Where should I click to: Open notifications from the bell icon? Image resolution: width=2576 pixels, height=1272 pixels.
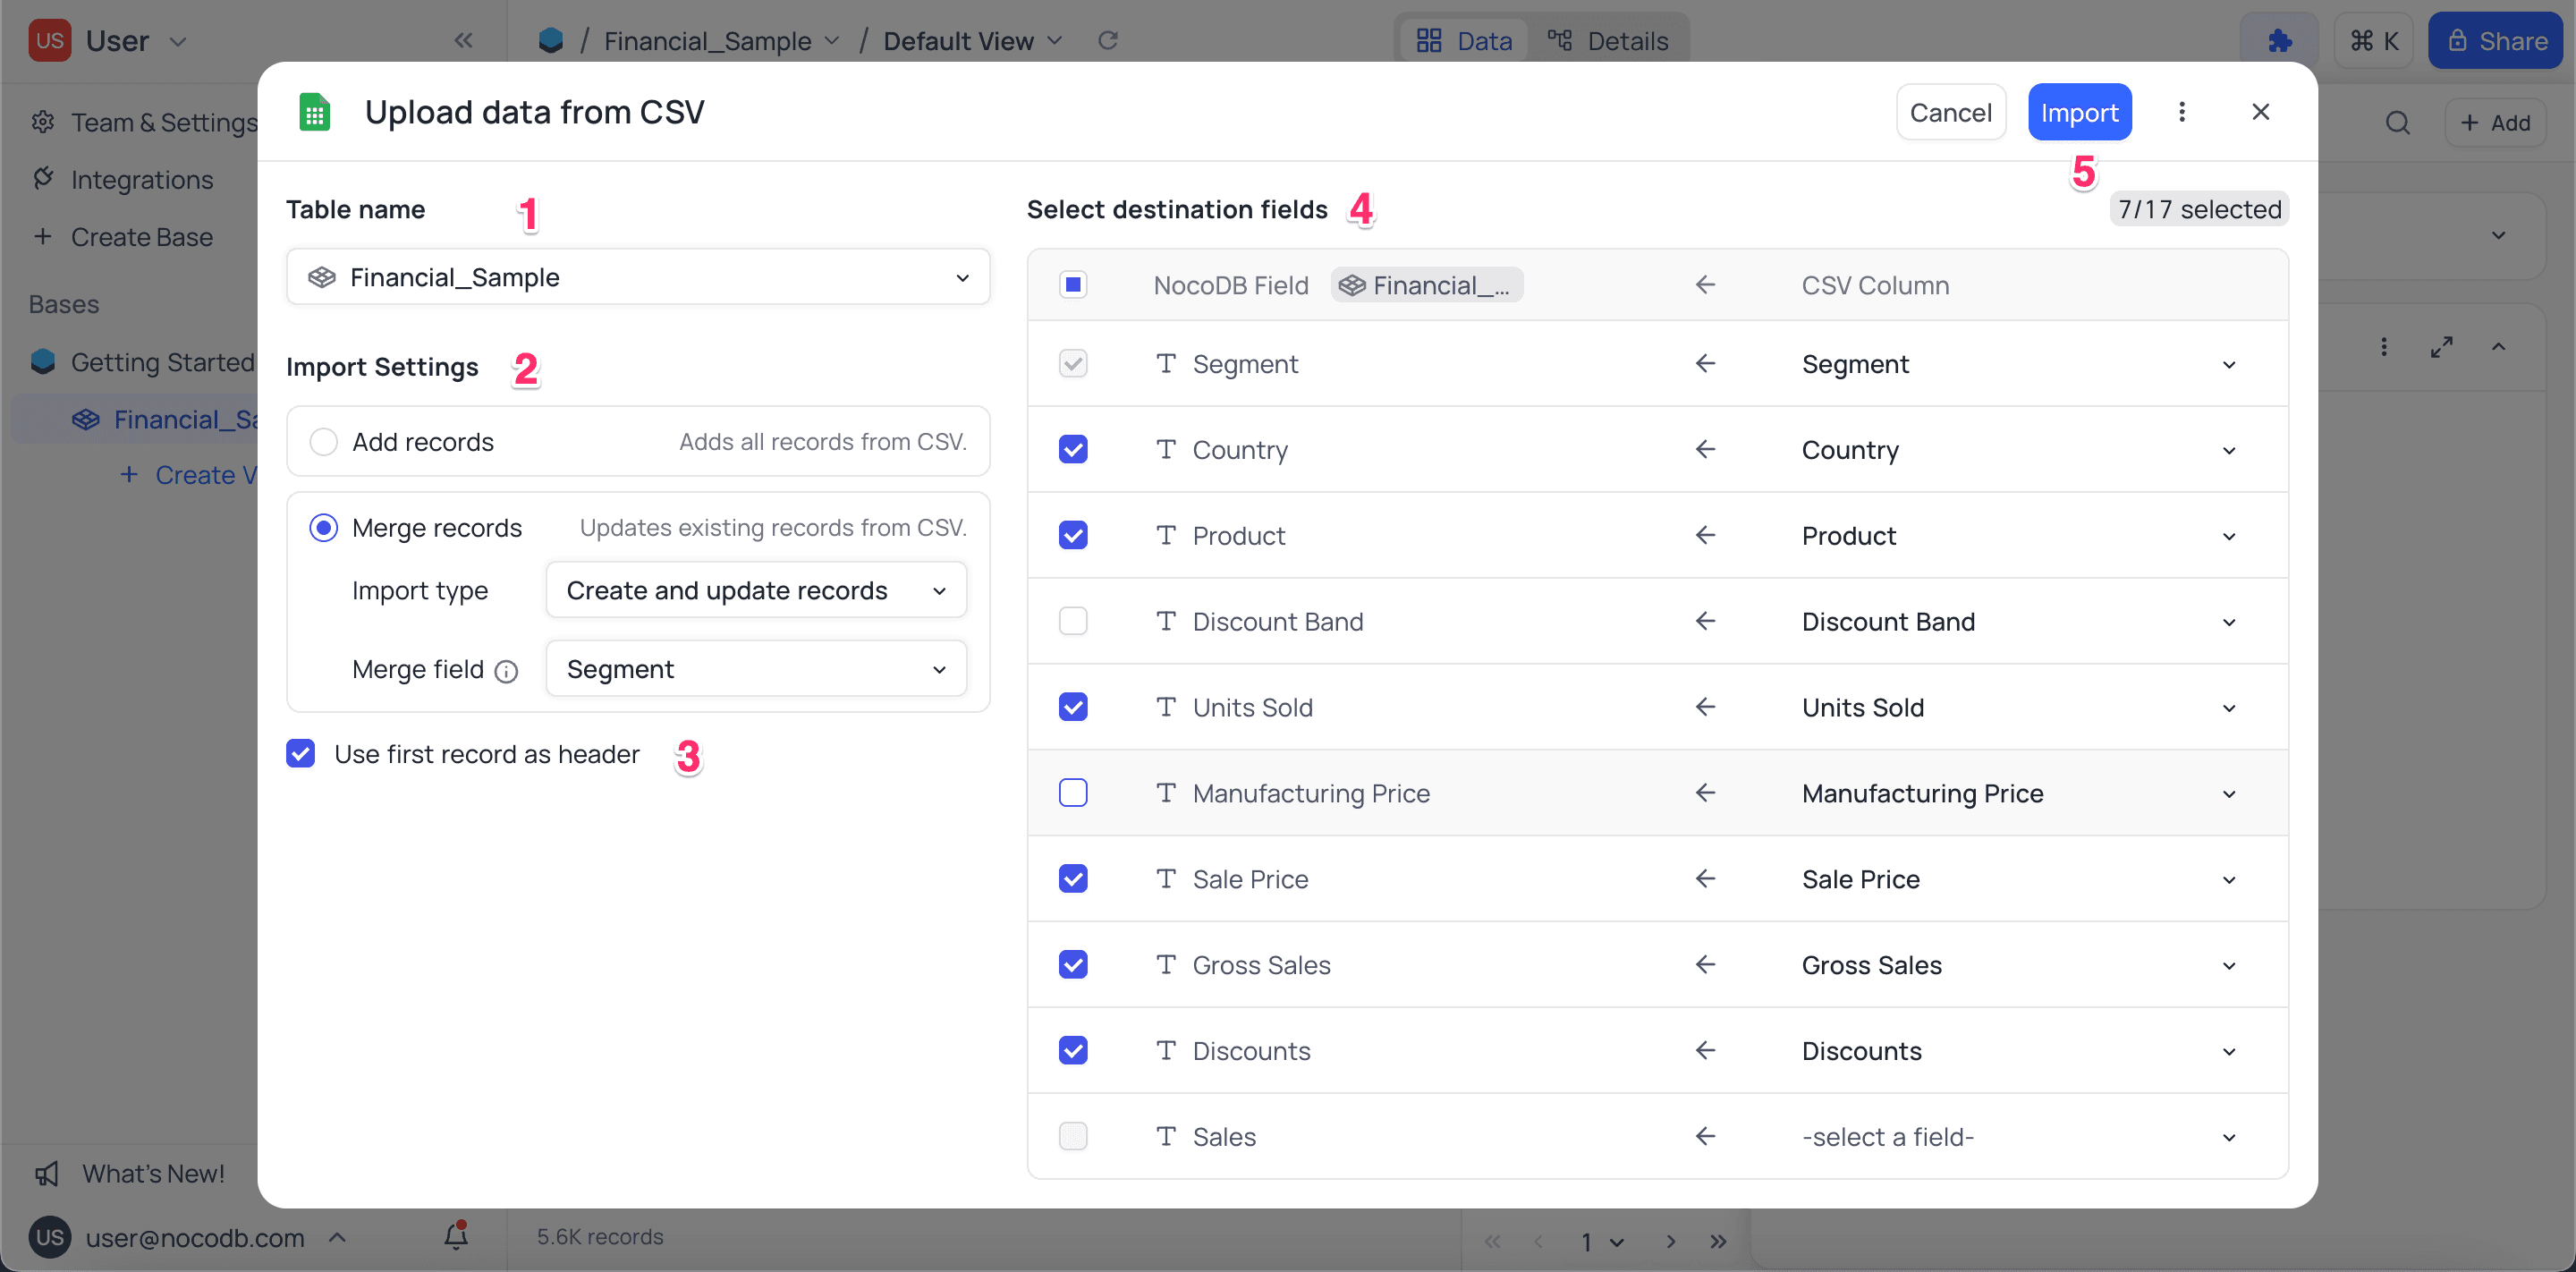point(456,1237)
